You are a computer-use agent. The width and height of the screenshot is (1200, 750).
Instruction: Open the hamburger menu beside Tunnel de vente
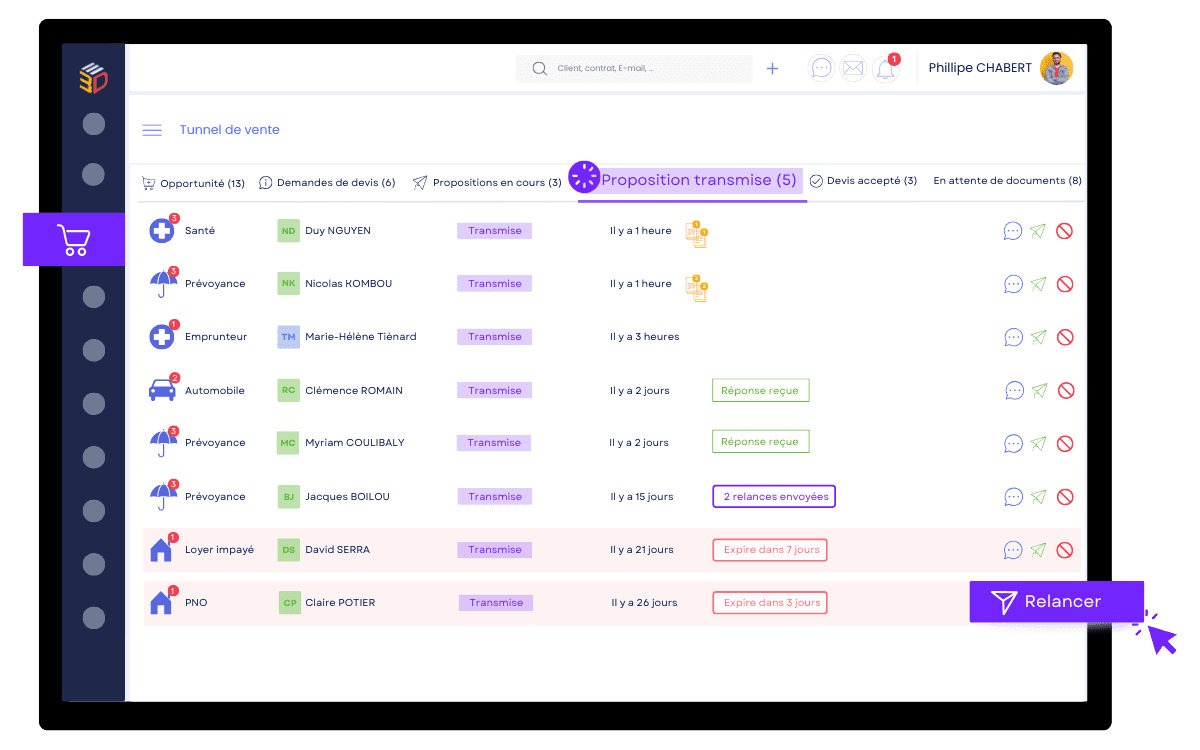click(152, 130)
